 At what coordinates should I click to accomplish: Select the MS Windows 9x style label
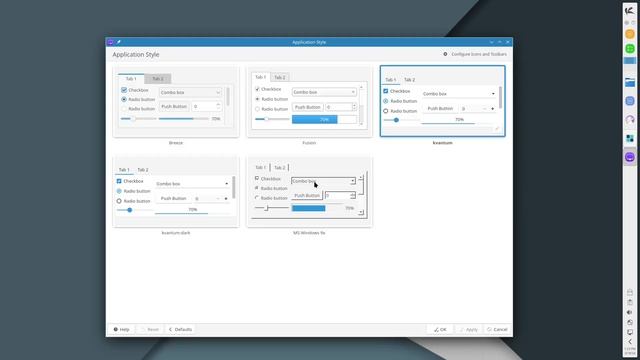click(x=309, y=233)
